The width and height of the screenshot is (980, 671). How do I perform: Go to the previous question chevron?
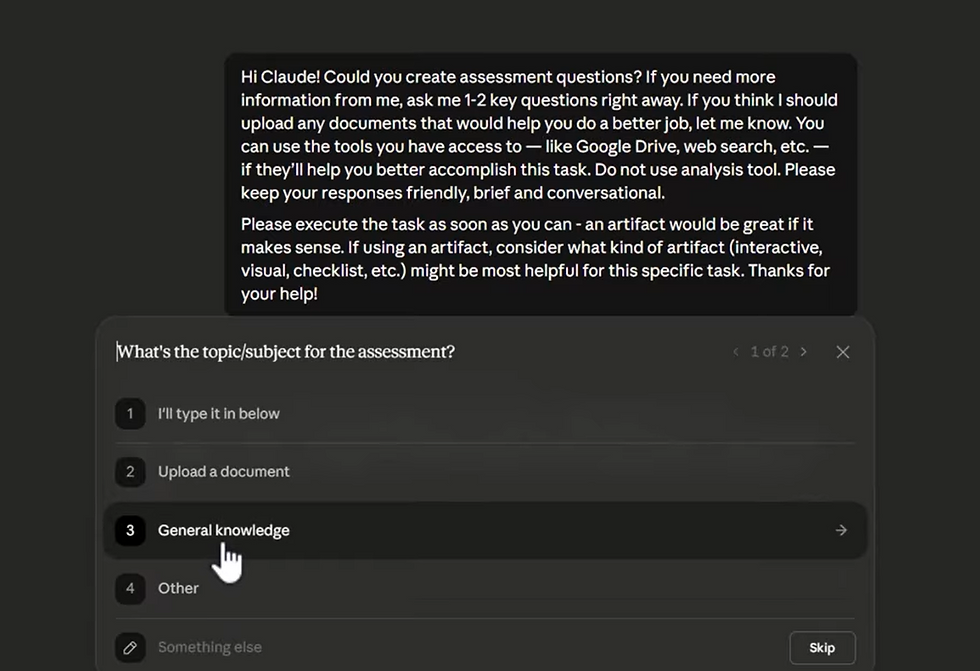(736, 352)
